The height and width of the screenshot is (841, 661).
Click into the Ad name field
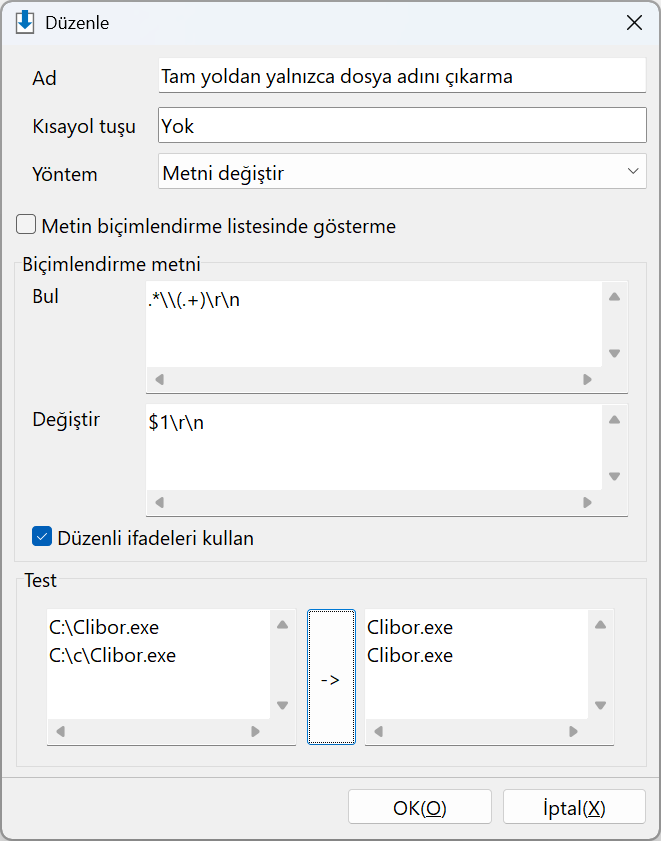[x=402, y=76]
